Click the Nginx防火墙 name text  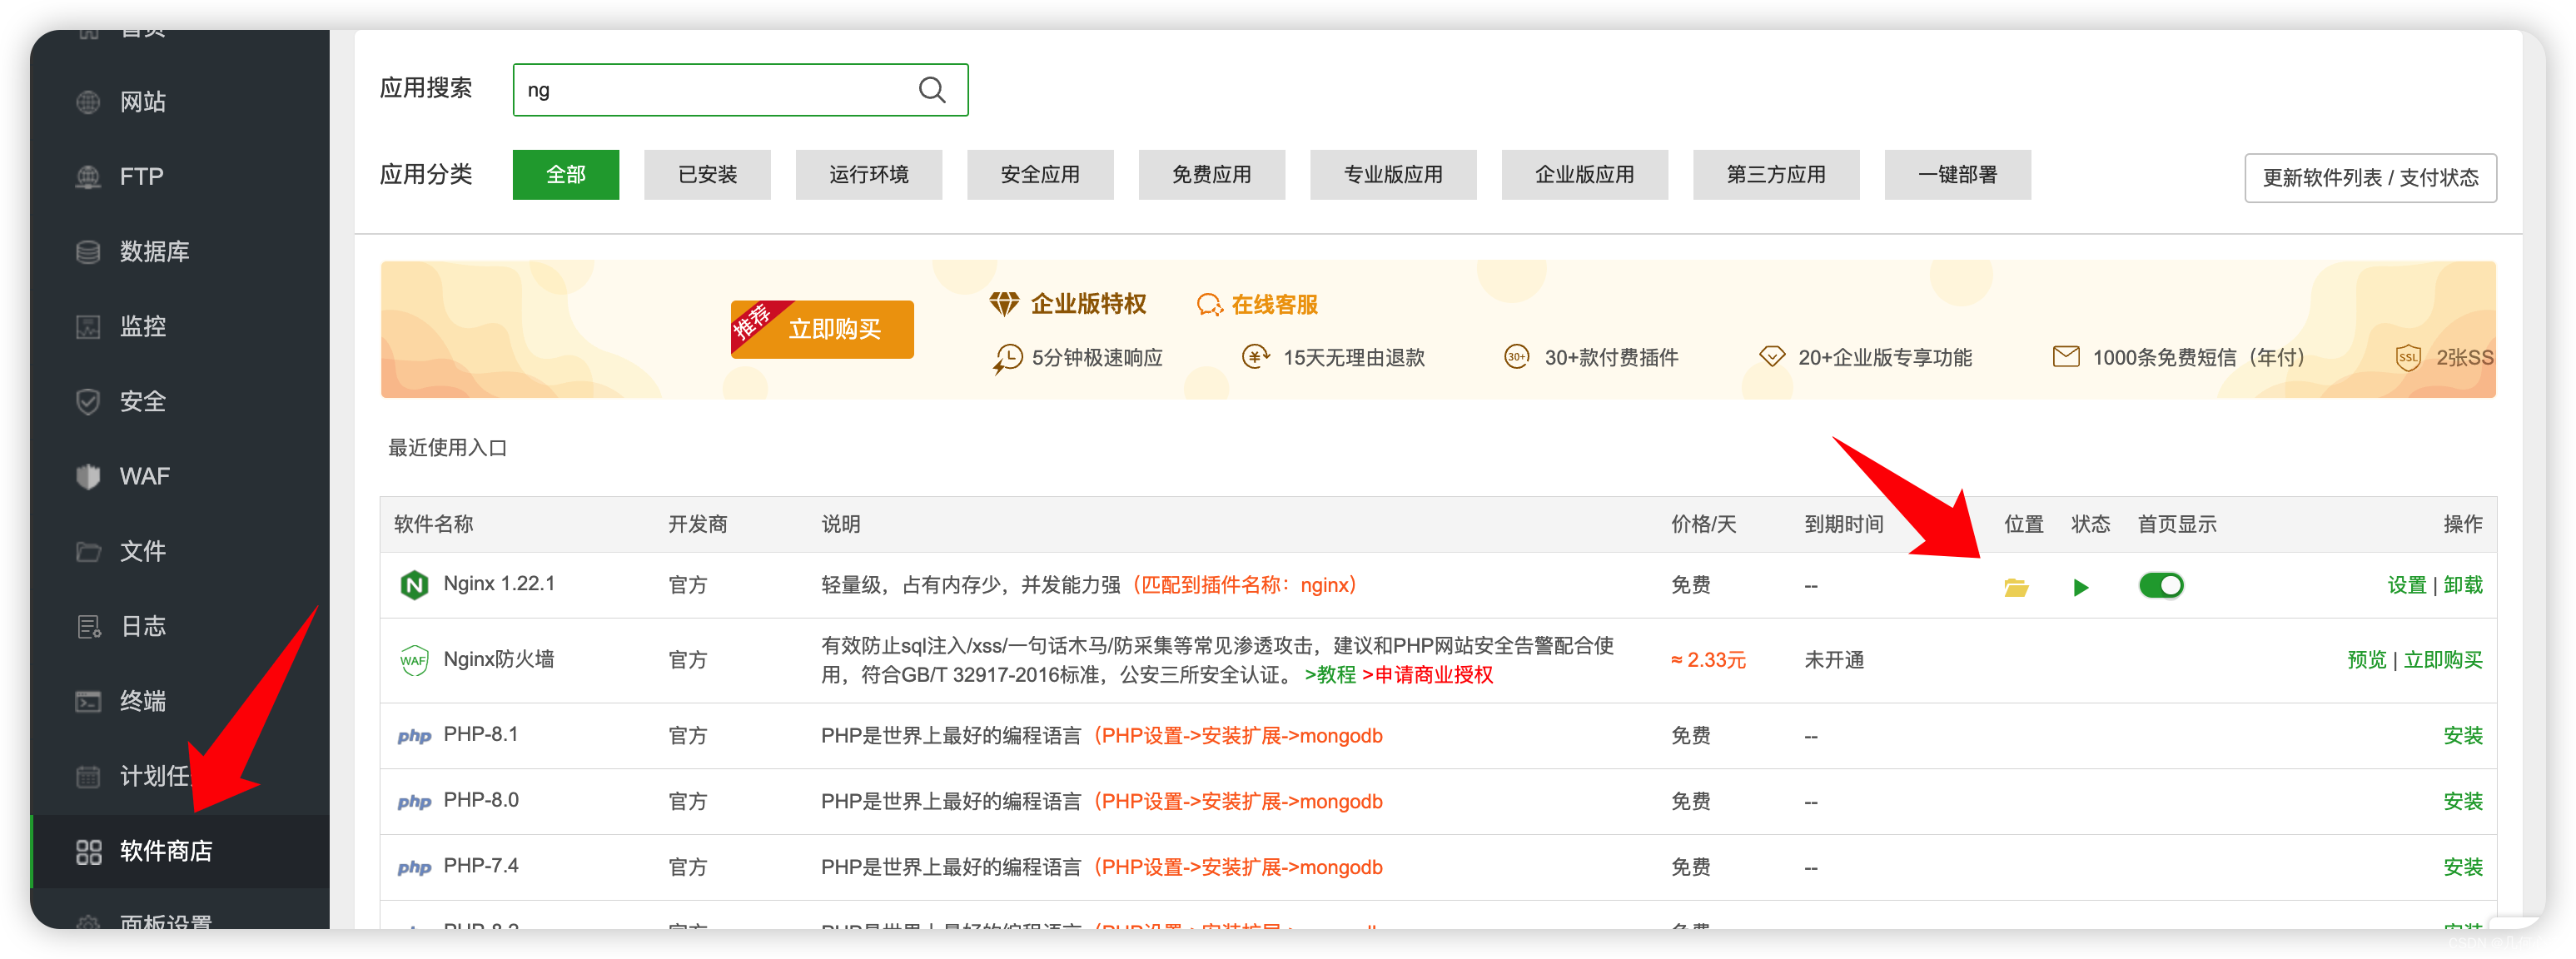(x=498, y=660)
